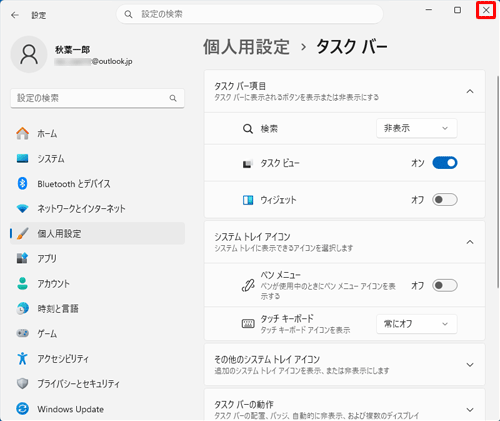Viewport: 500px width, 421px height.
Task: Click the アカウント person icon
Action: (22, 284)
